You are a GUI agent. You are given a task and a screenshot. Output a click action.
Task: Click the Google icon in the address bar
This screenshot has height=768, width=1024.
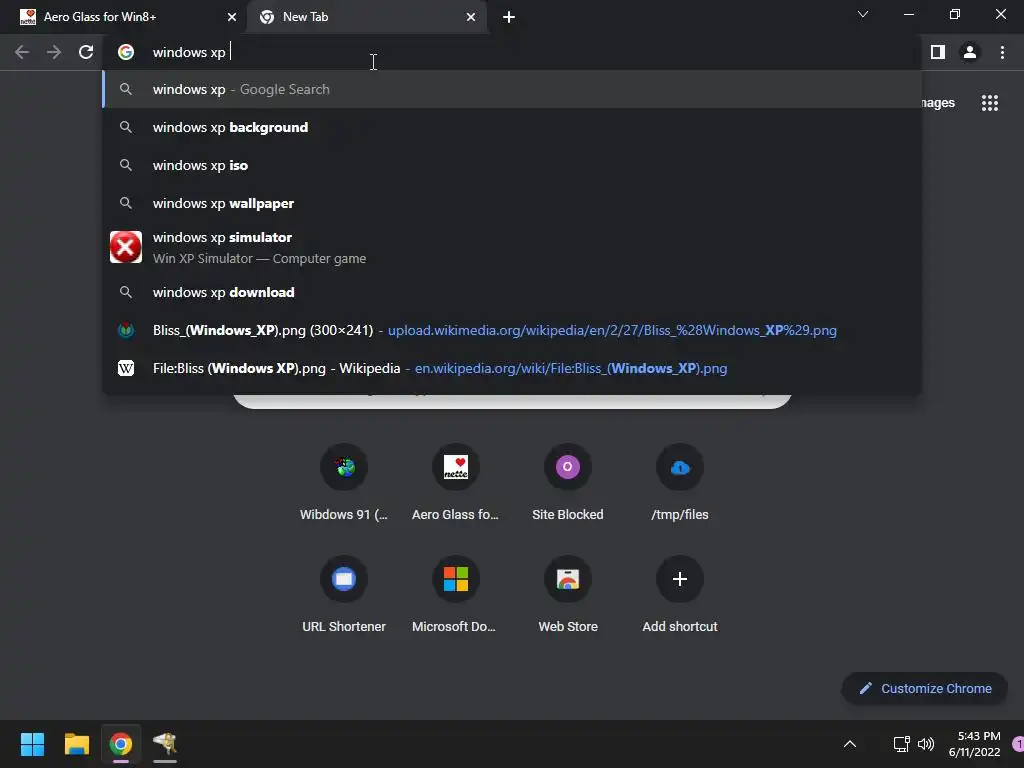coord(126,52)
